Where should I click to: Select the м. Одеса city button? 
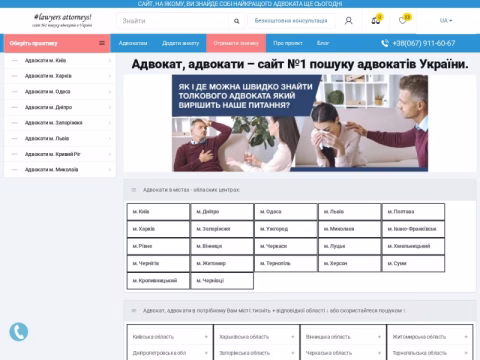pos(286,212)
